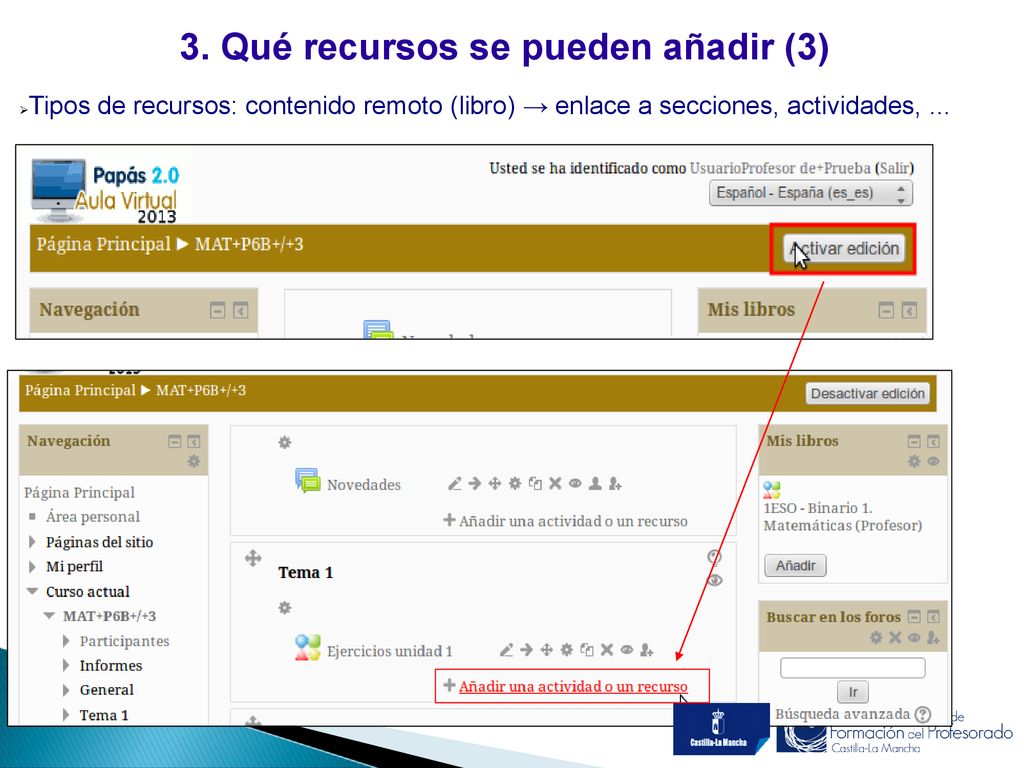Click the Tema 1 section move handle

point(253,558)
